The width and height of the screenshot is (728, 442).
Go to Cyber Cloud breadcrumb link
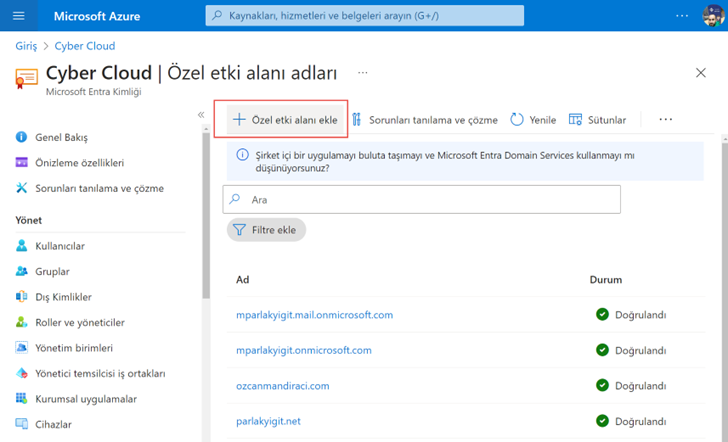coord(85,46)
